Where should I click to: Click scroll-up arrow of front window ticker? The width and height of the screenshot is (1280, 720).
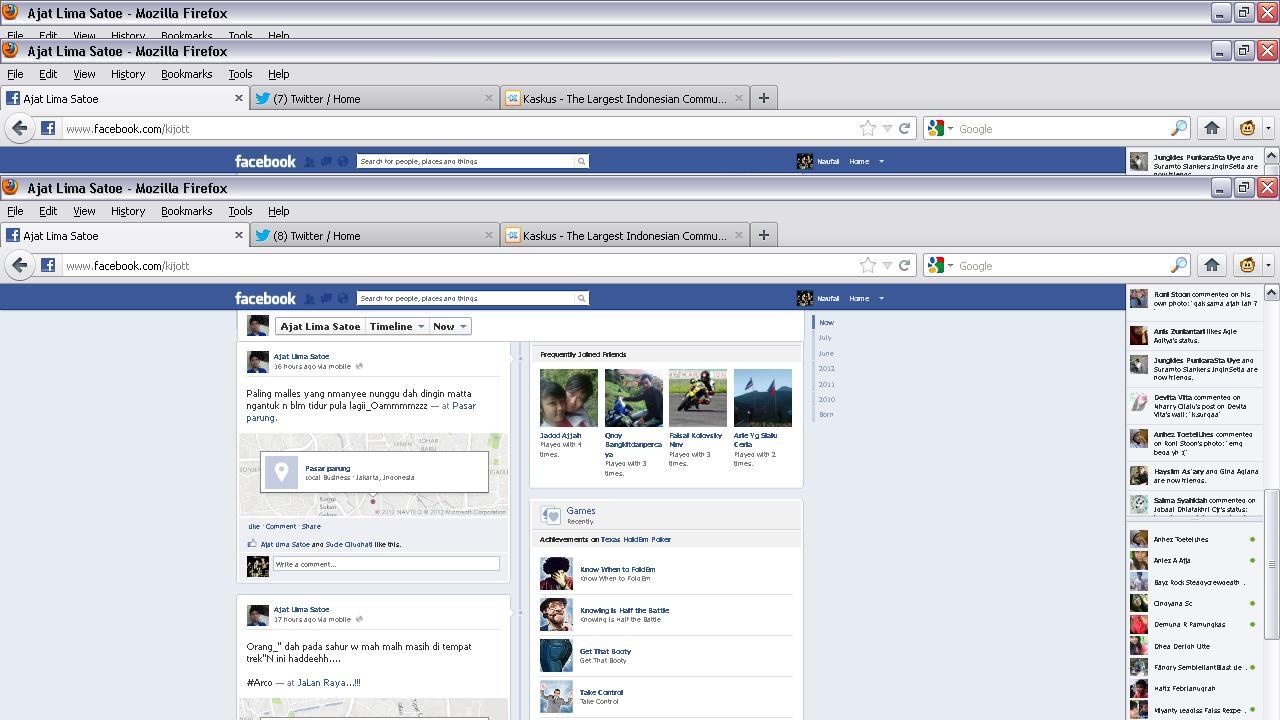tap(1271, 292)
